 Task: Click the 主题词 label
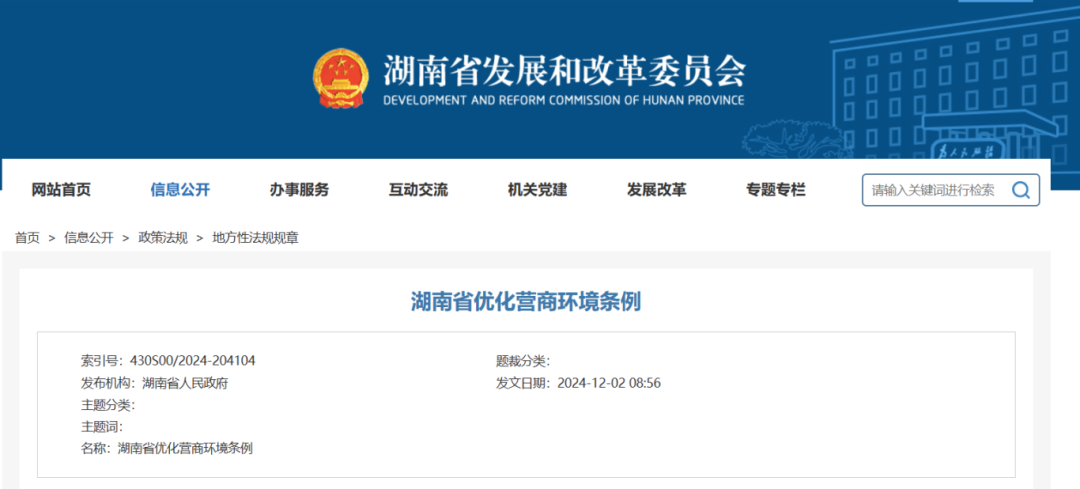(x=102, y=427)
